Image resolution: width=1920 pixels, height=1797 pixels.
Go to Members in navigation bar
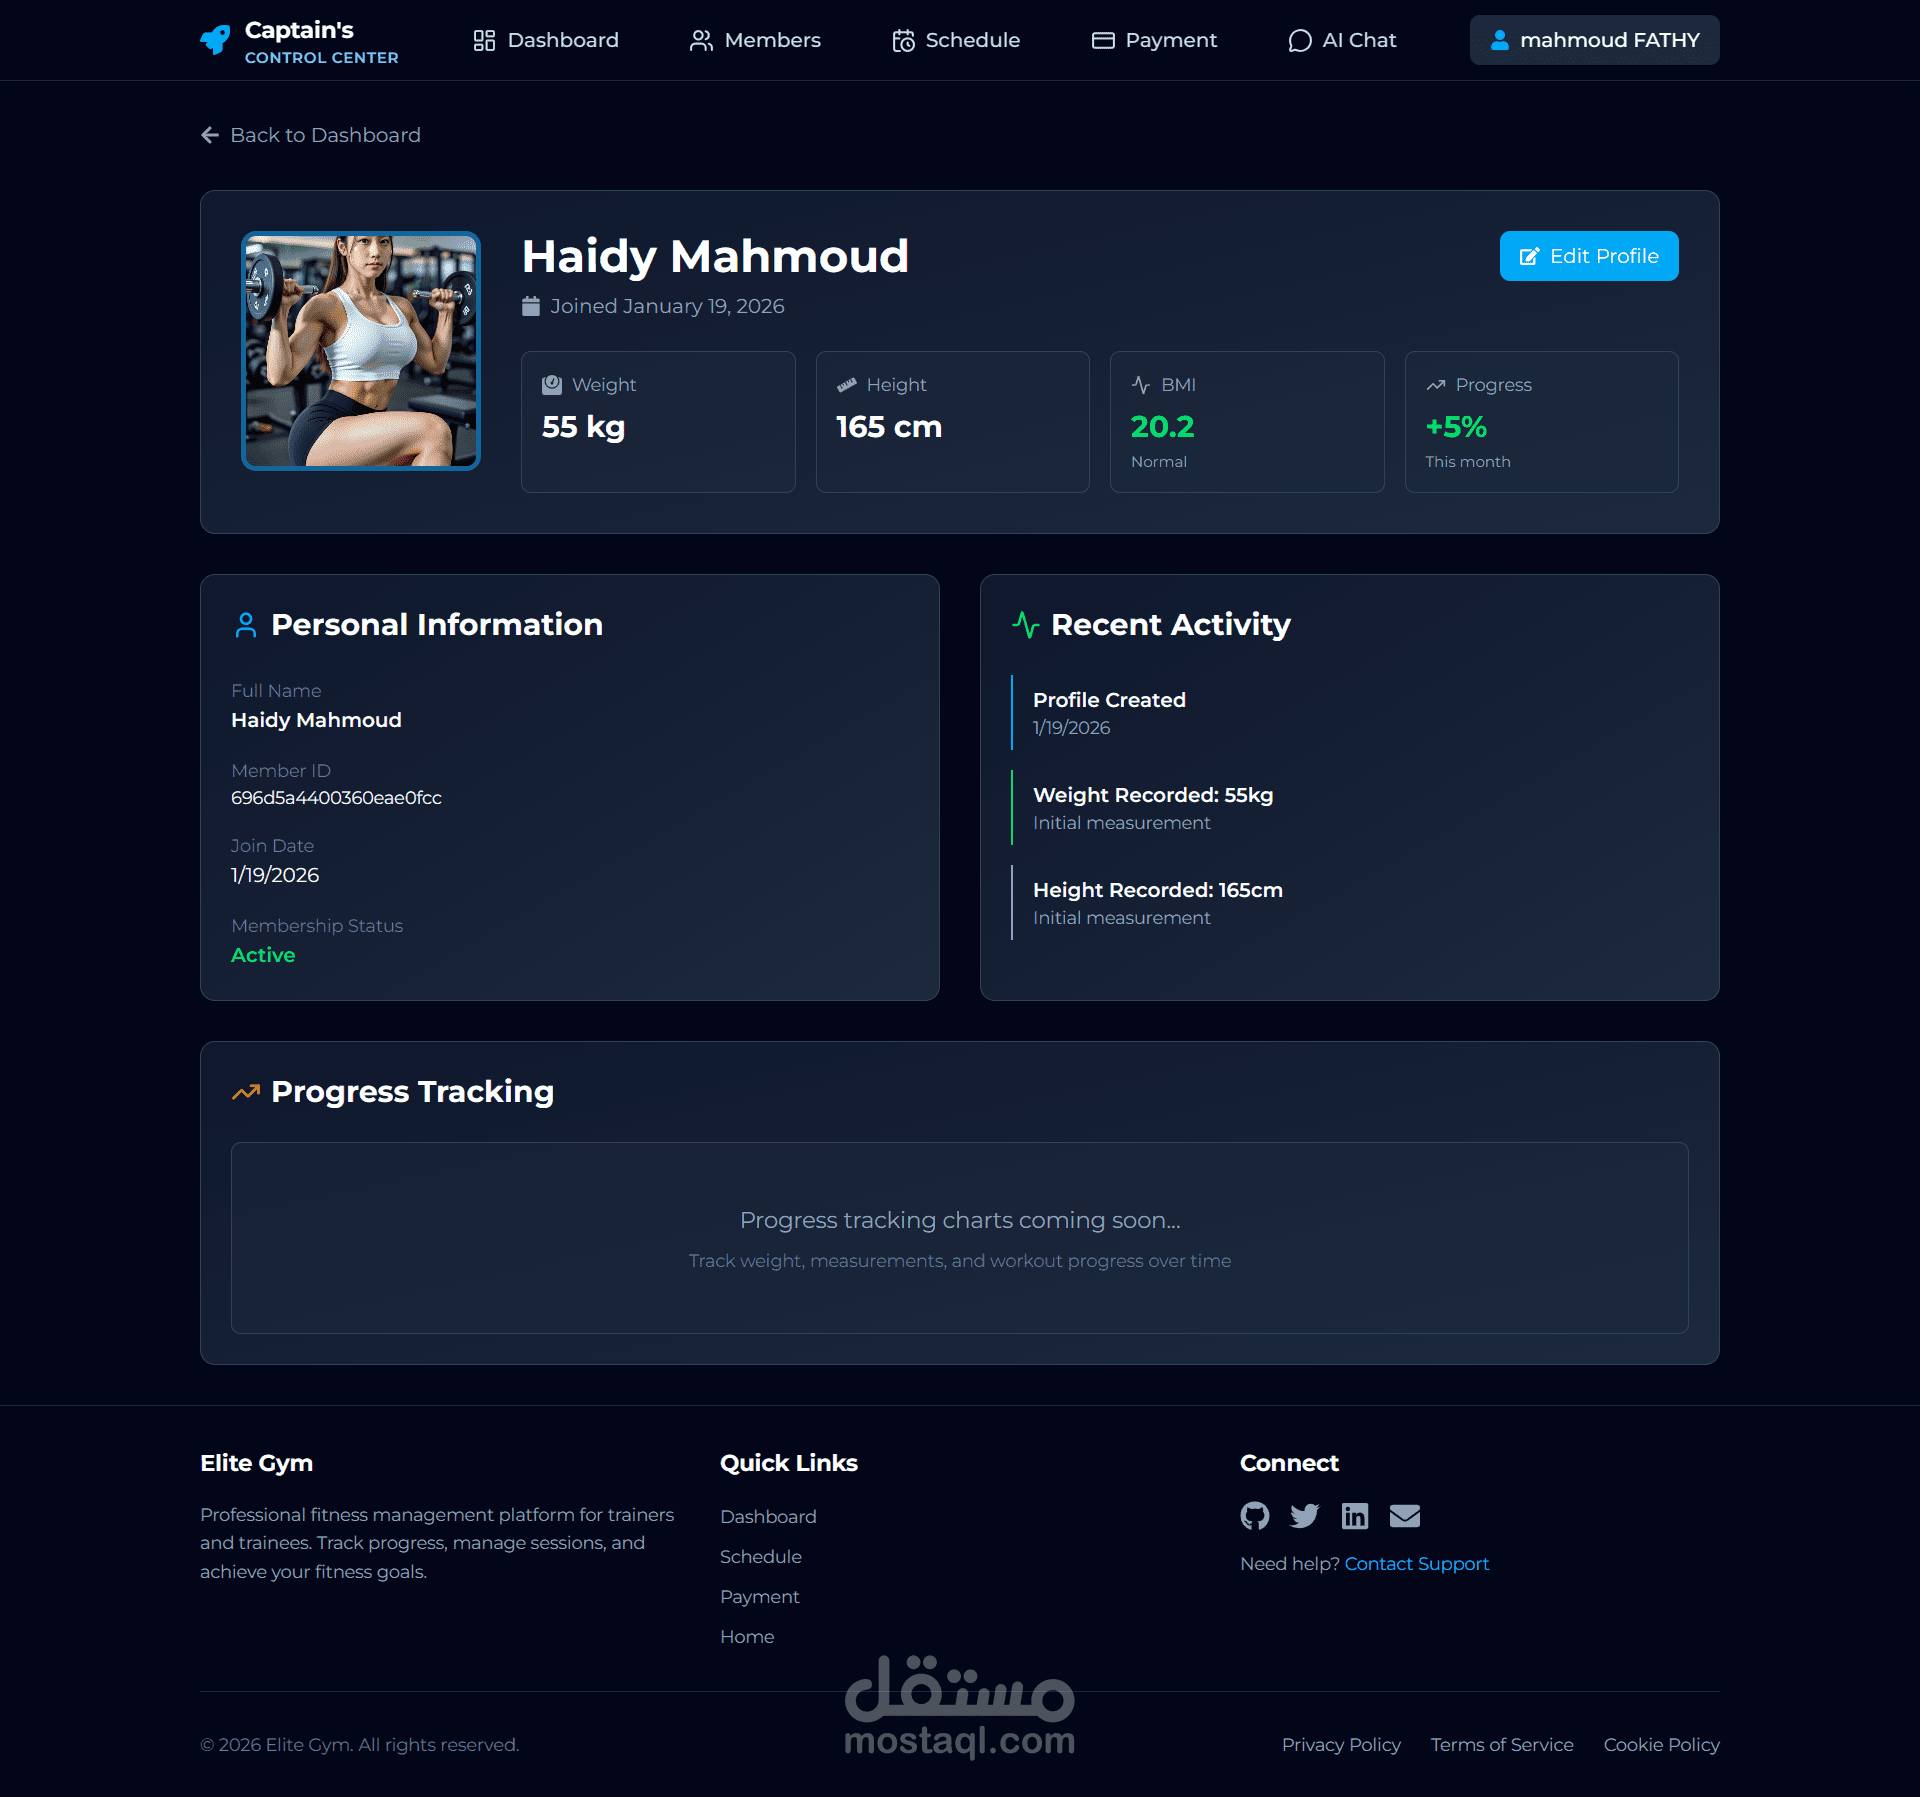[755, 40]
